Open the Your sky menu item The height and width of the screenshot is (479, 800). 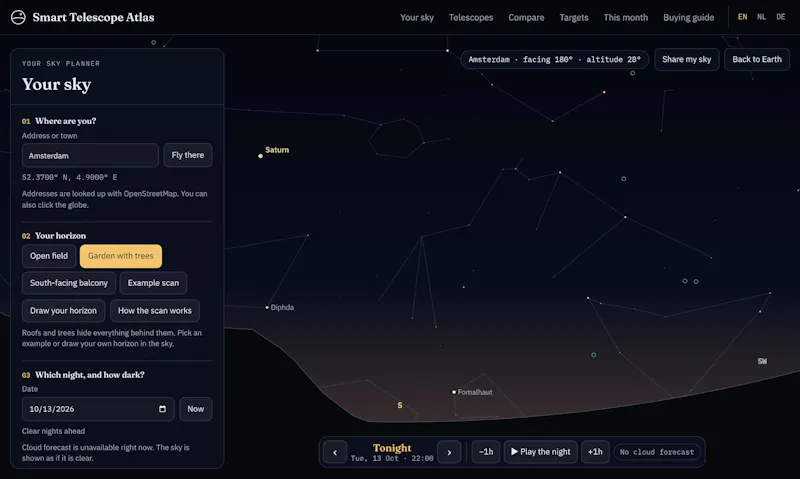417,17
